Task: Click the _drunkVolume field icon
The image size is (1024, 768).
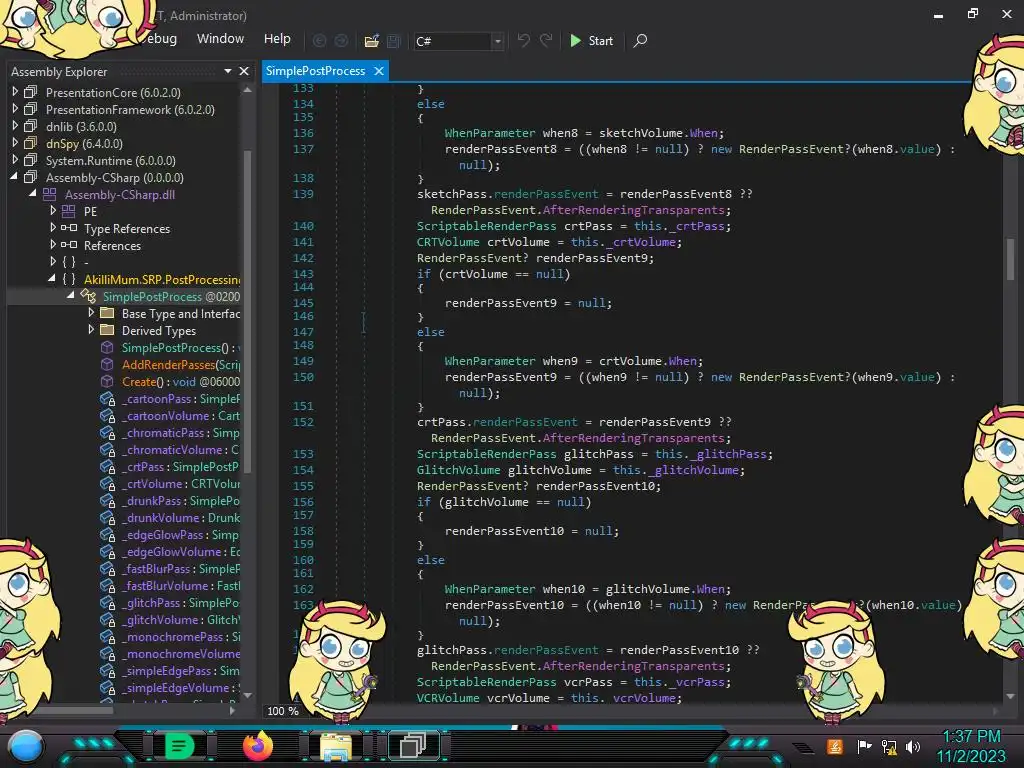Action: click(x=108, y=518)
